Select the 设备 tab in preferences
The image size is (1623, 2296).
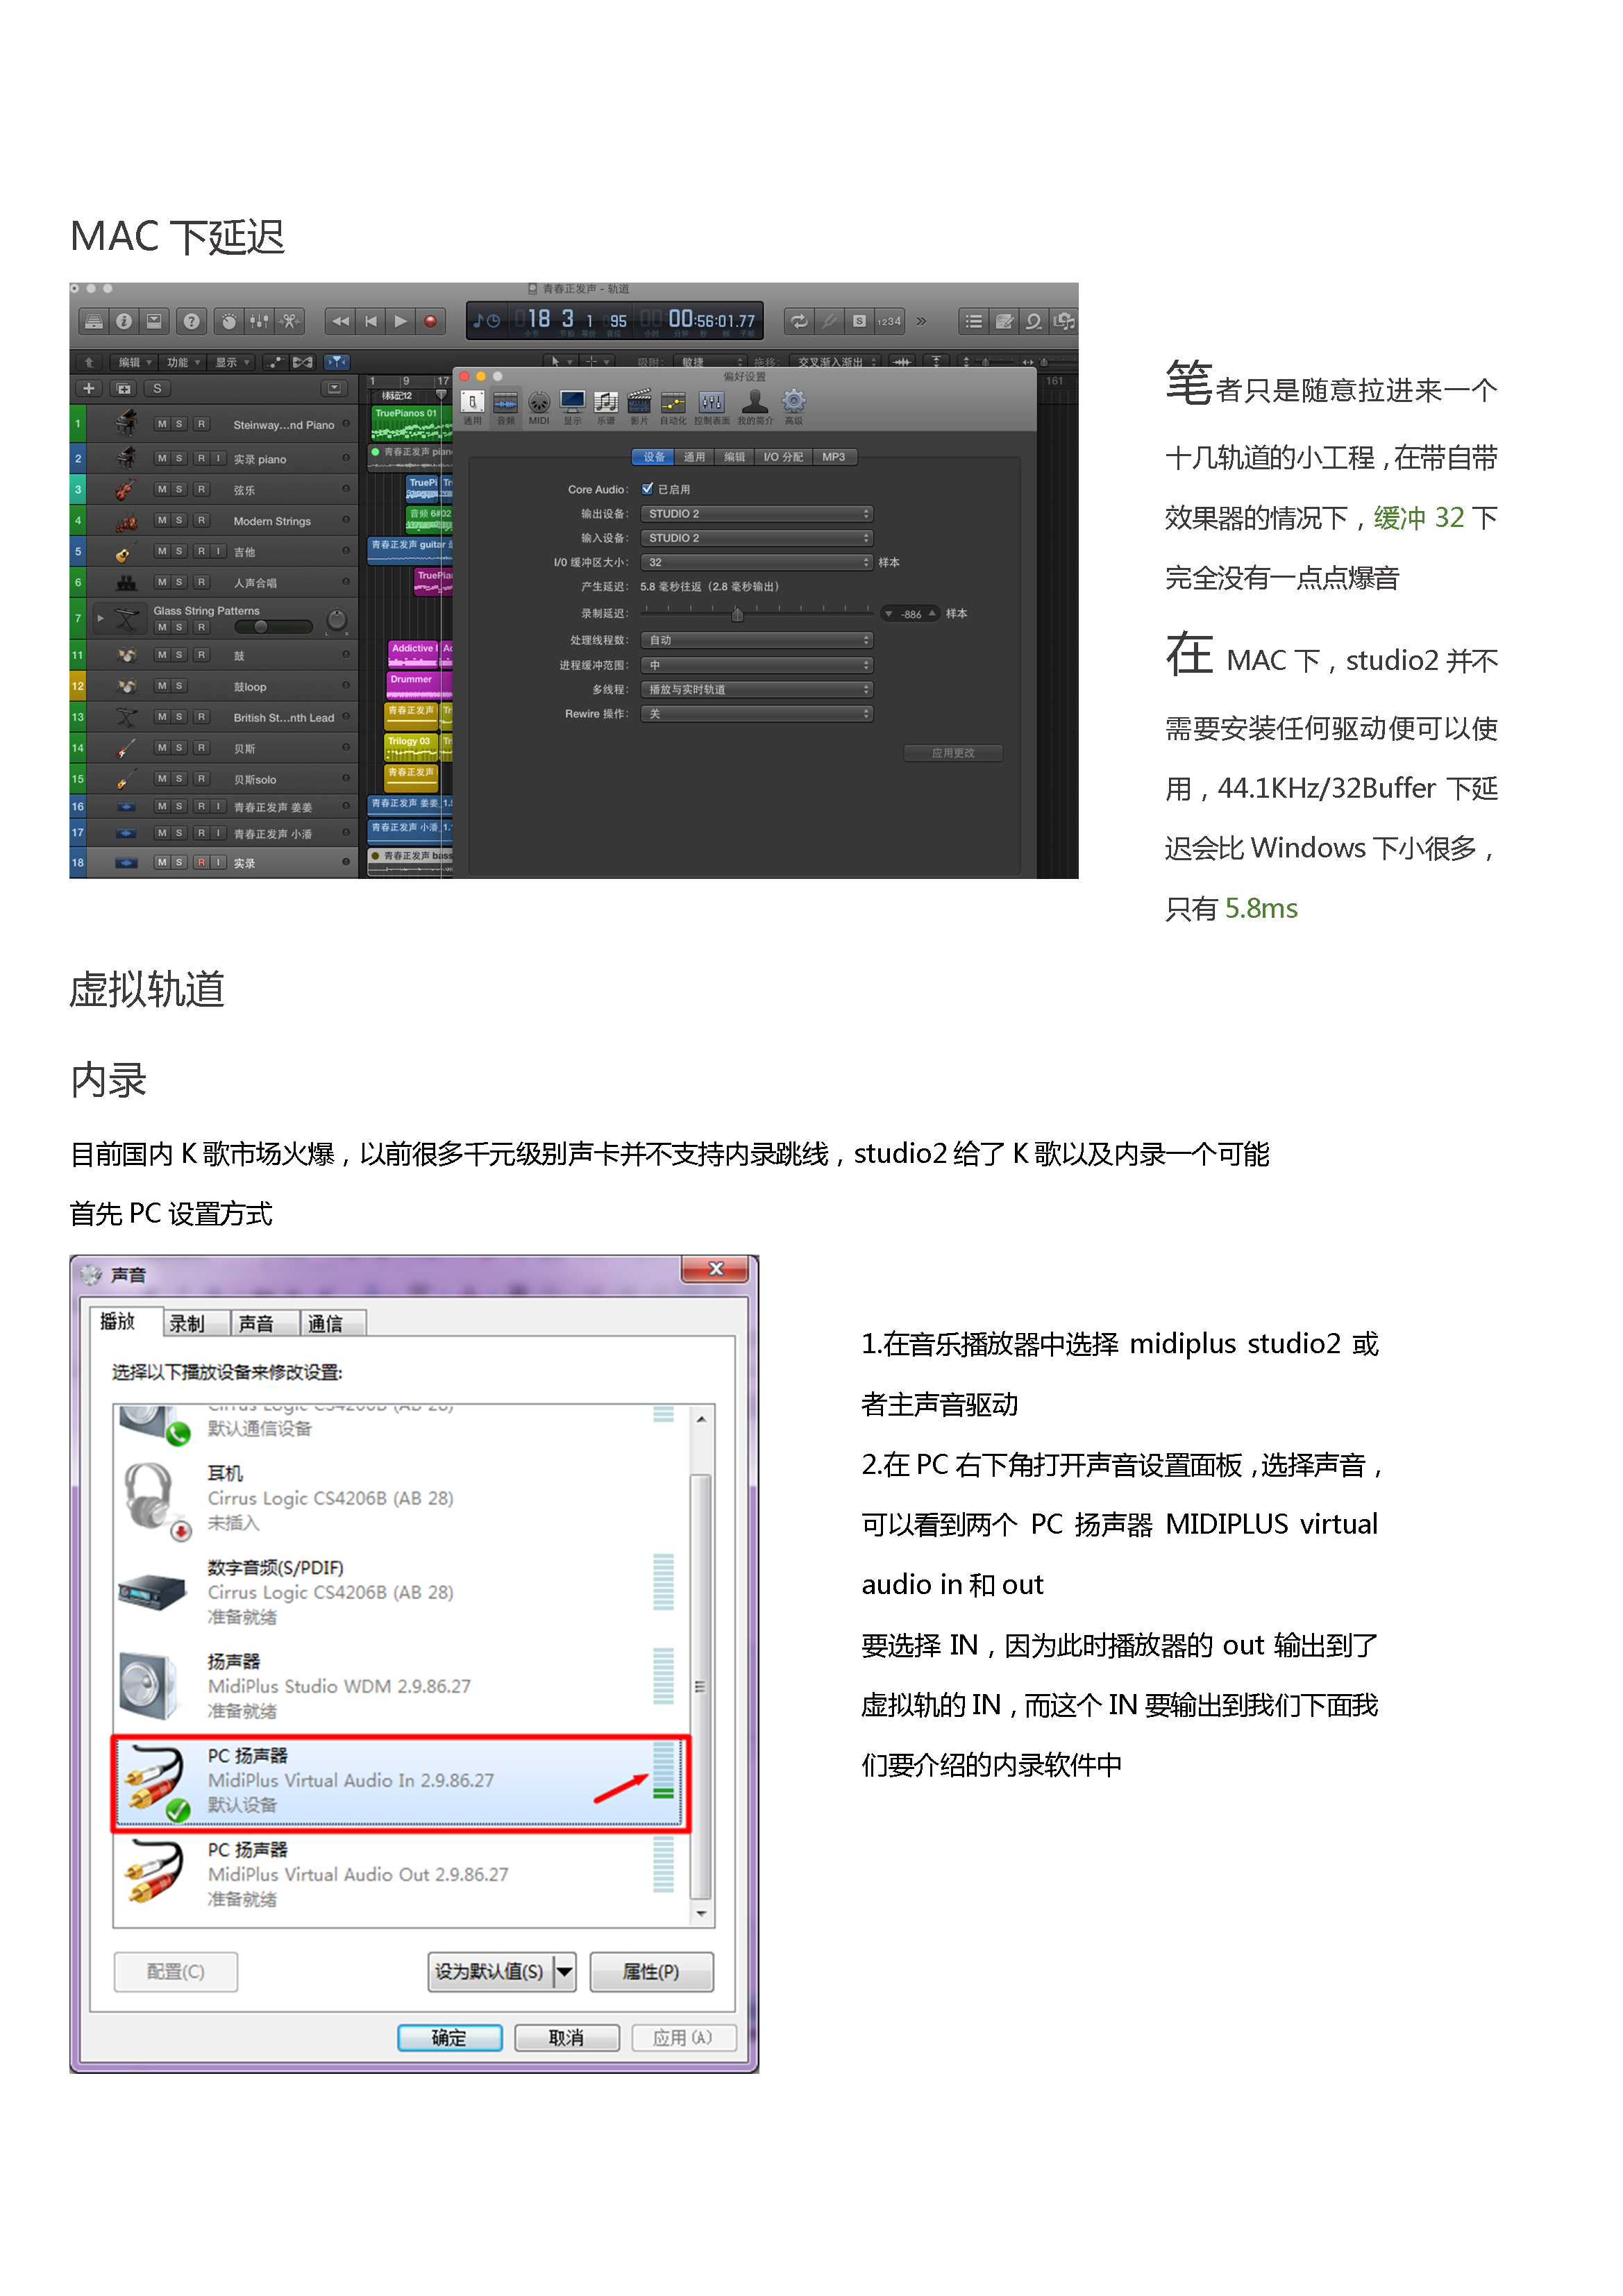[654, 457]
